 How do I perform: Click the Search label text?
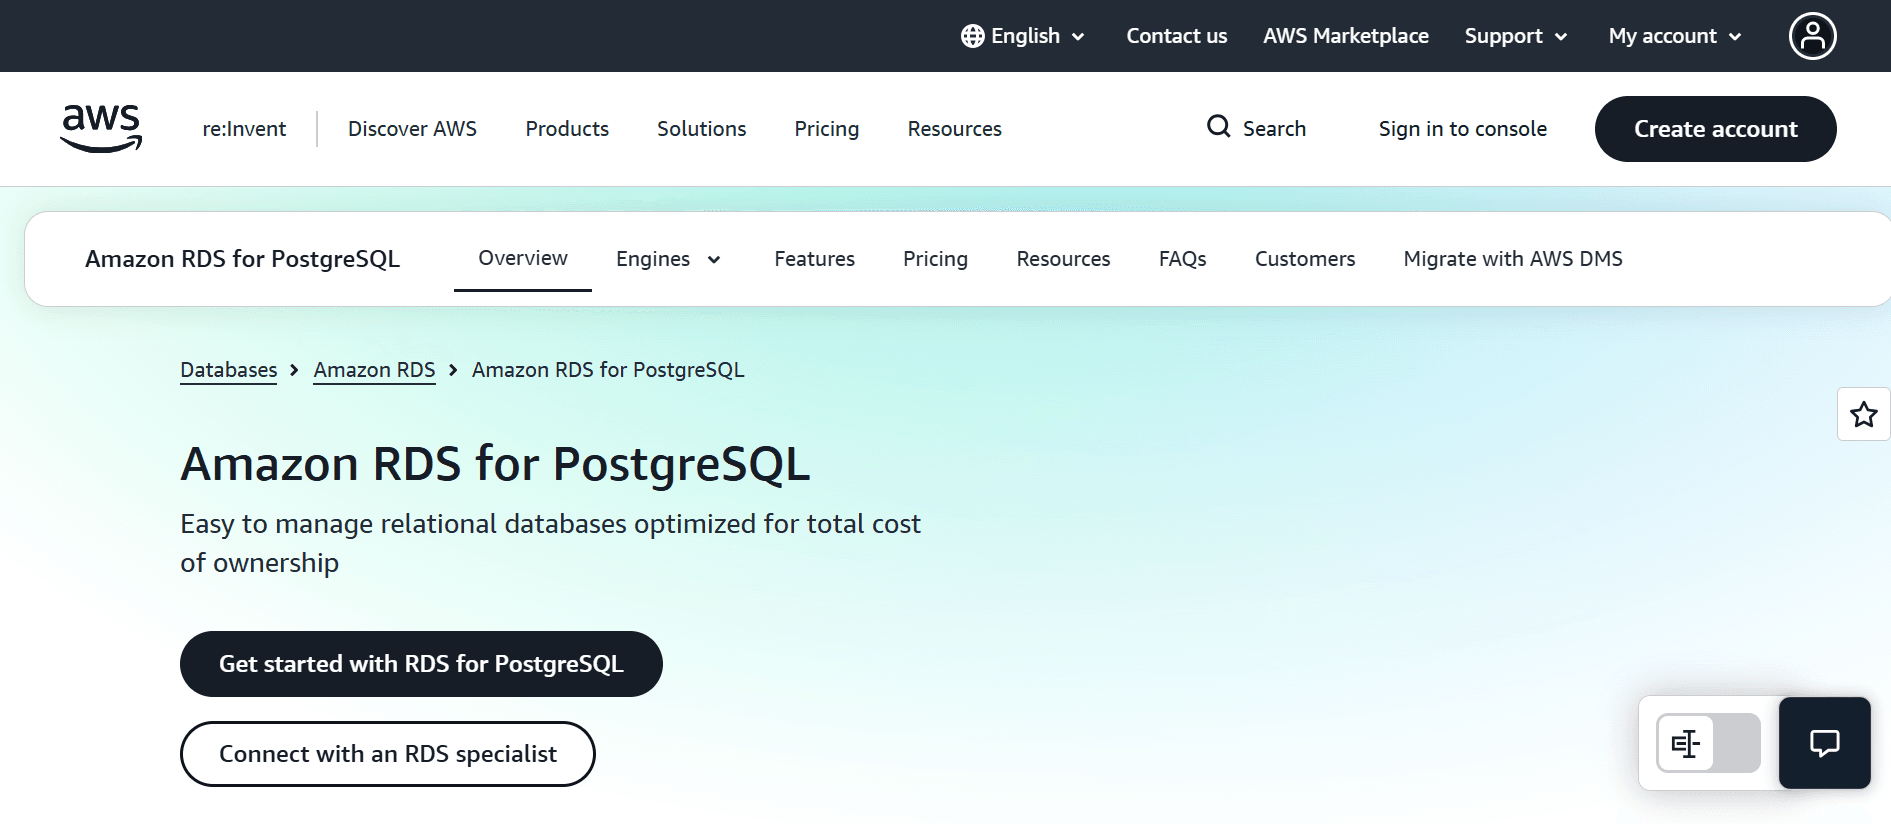[1274, 129]
